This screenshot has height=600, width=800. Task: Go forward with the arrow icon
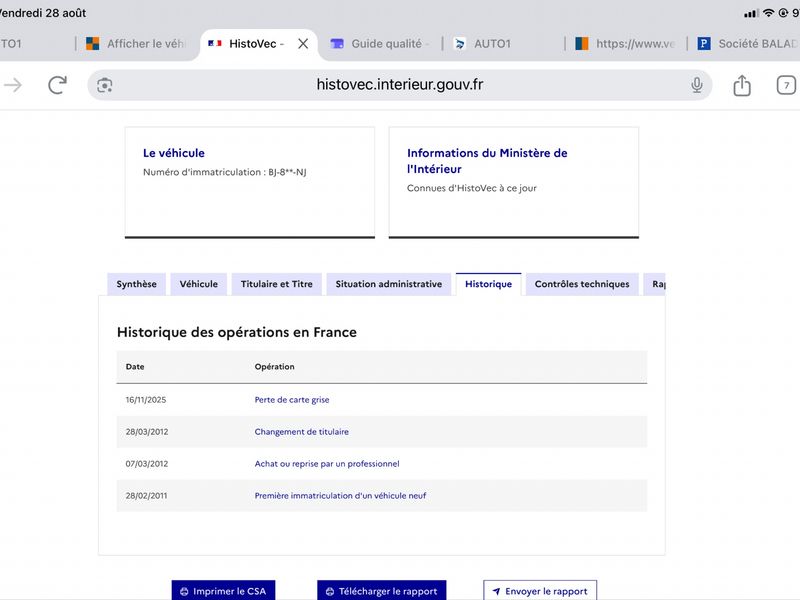point(14,85)
